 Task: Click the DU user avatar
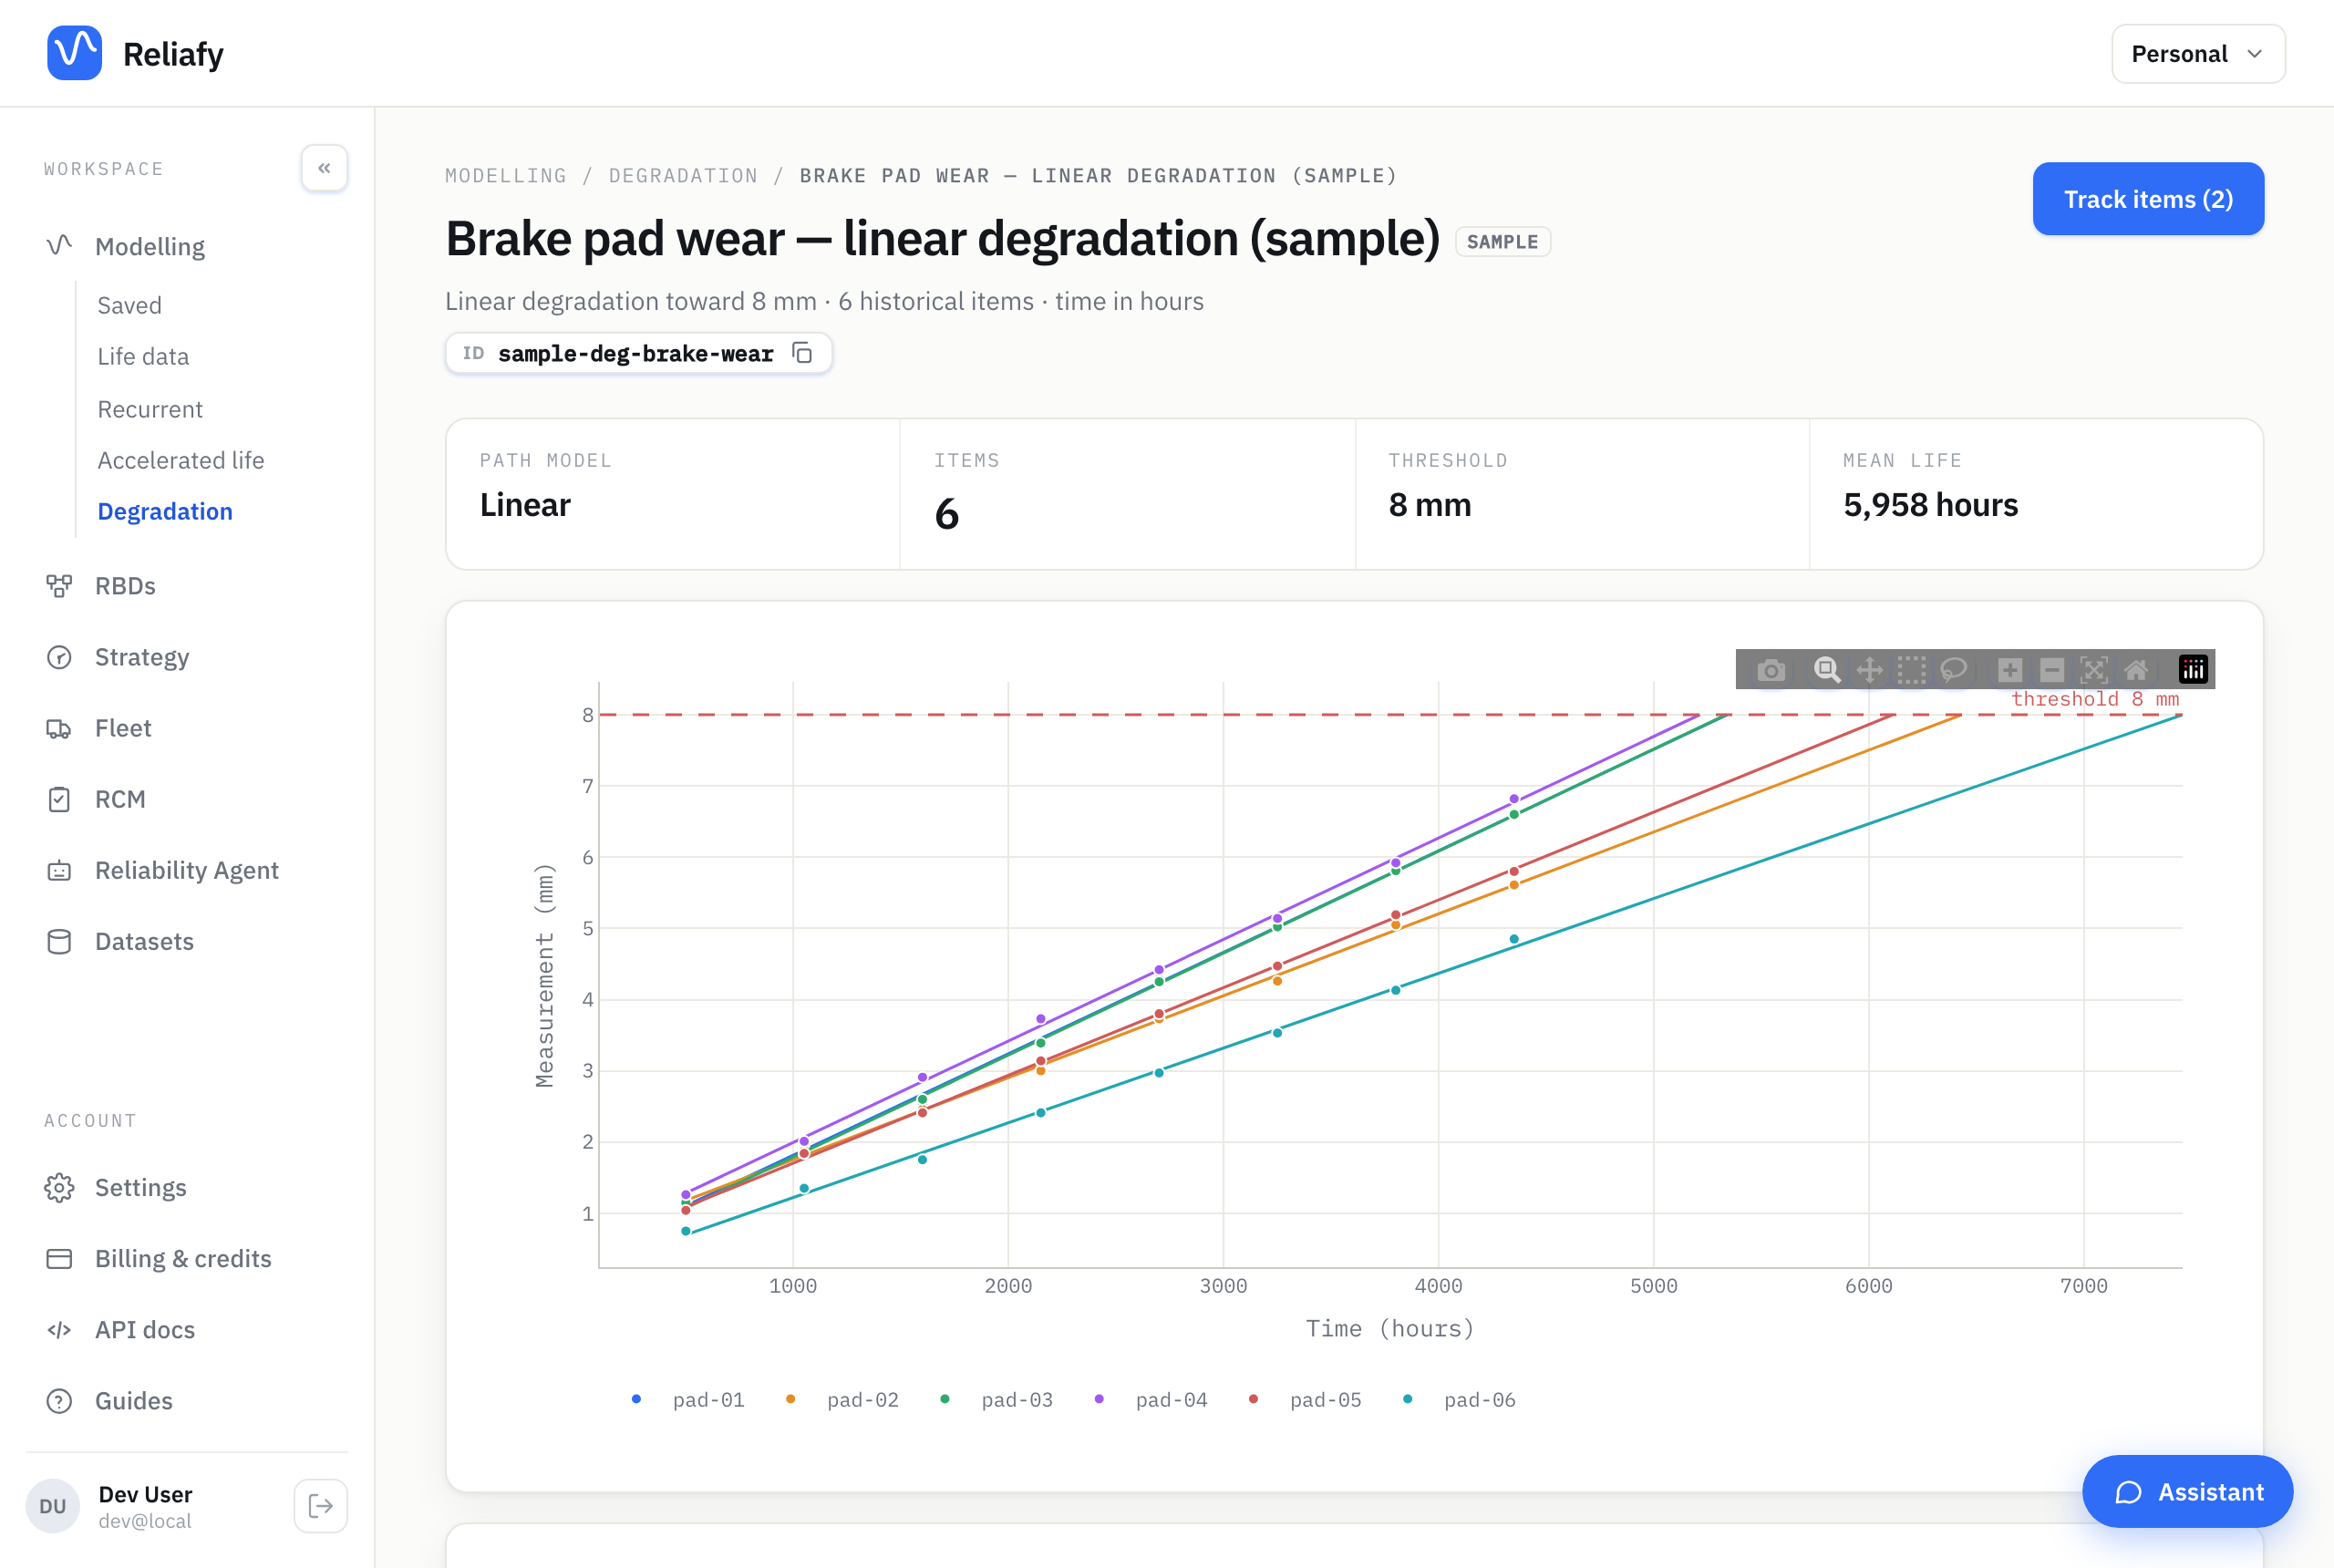(53, 1506)
